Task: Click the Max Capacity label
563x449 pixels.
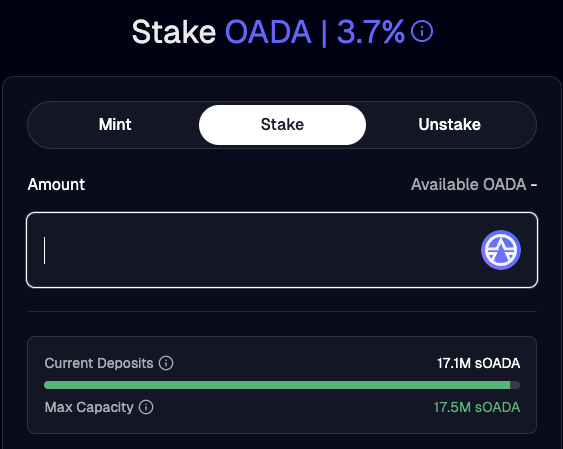Action: 89,407
